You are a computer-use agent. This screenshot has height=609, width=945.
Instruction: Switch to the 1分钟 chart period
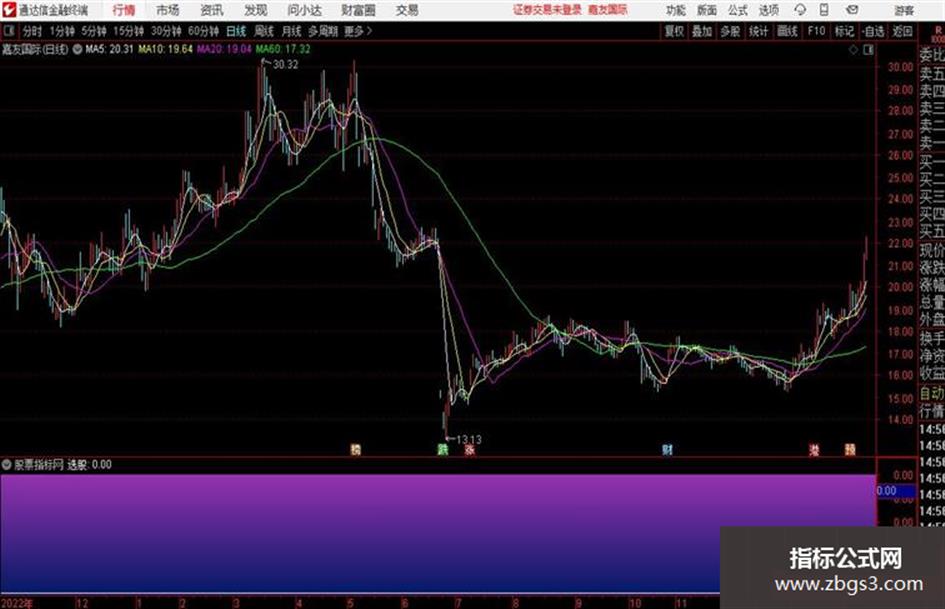click(x=62, y=31)
